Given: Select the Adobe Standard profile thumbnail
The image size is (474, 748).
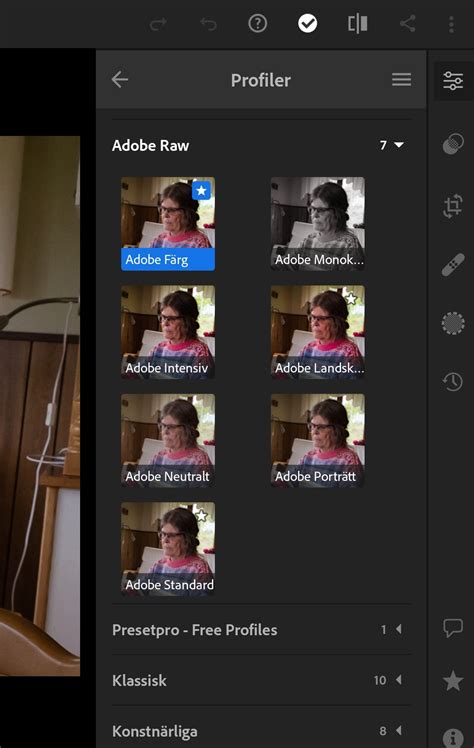Looking at the screenshot, I should pyautogui.click(x=168, y=549).
